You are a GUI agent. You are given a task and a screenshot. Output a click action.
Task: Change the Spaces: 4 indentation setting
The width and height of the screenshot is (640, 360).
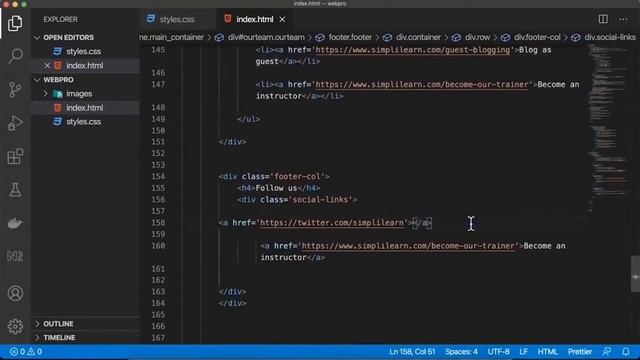(461, 352)
